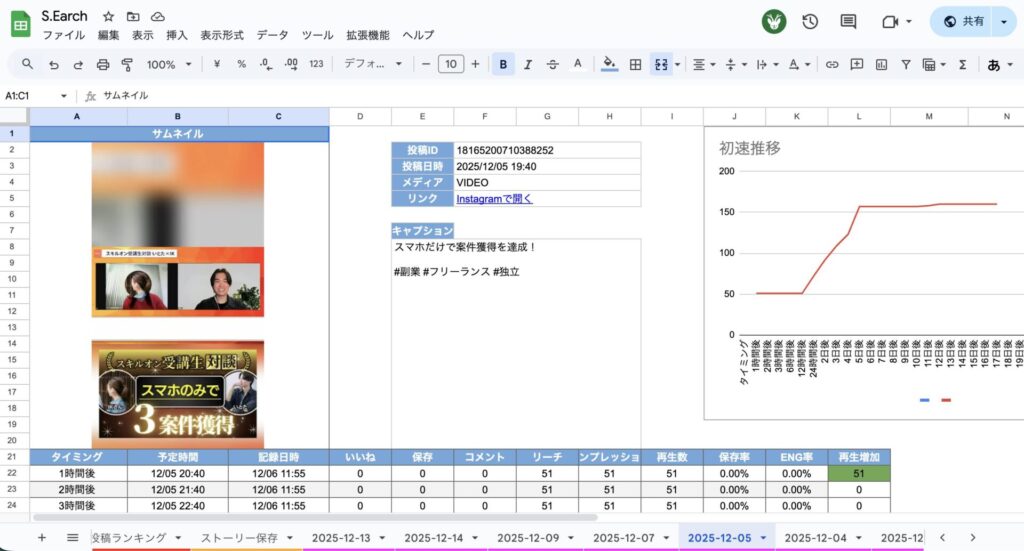Open the Instagramで開く link

[x=494, y=199]
